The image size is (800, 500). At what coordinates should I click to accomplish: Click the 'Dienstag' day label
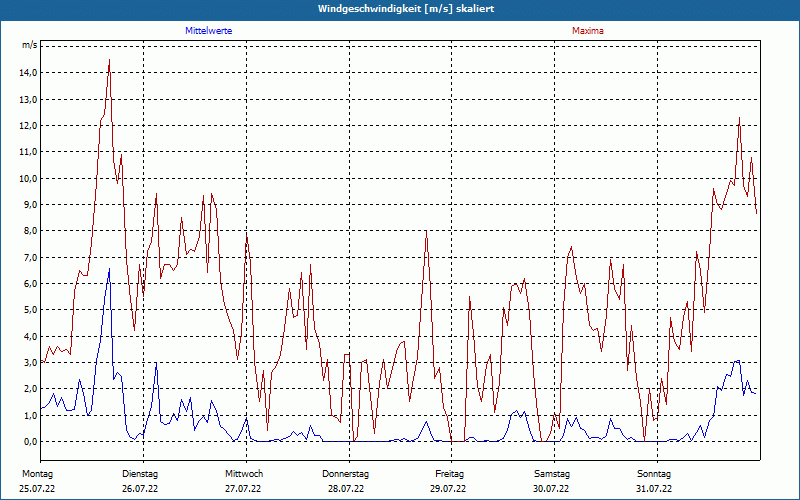coord(140,474)
